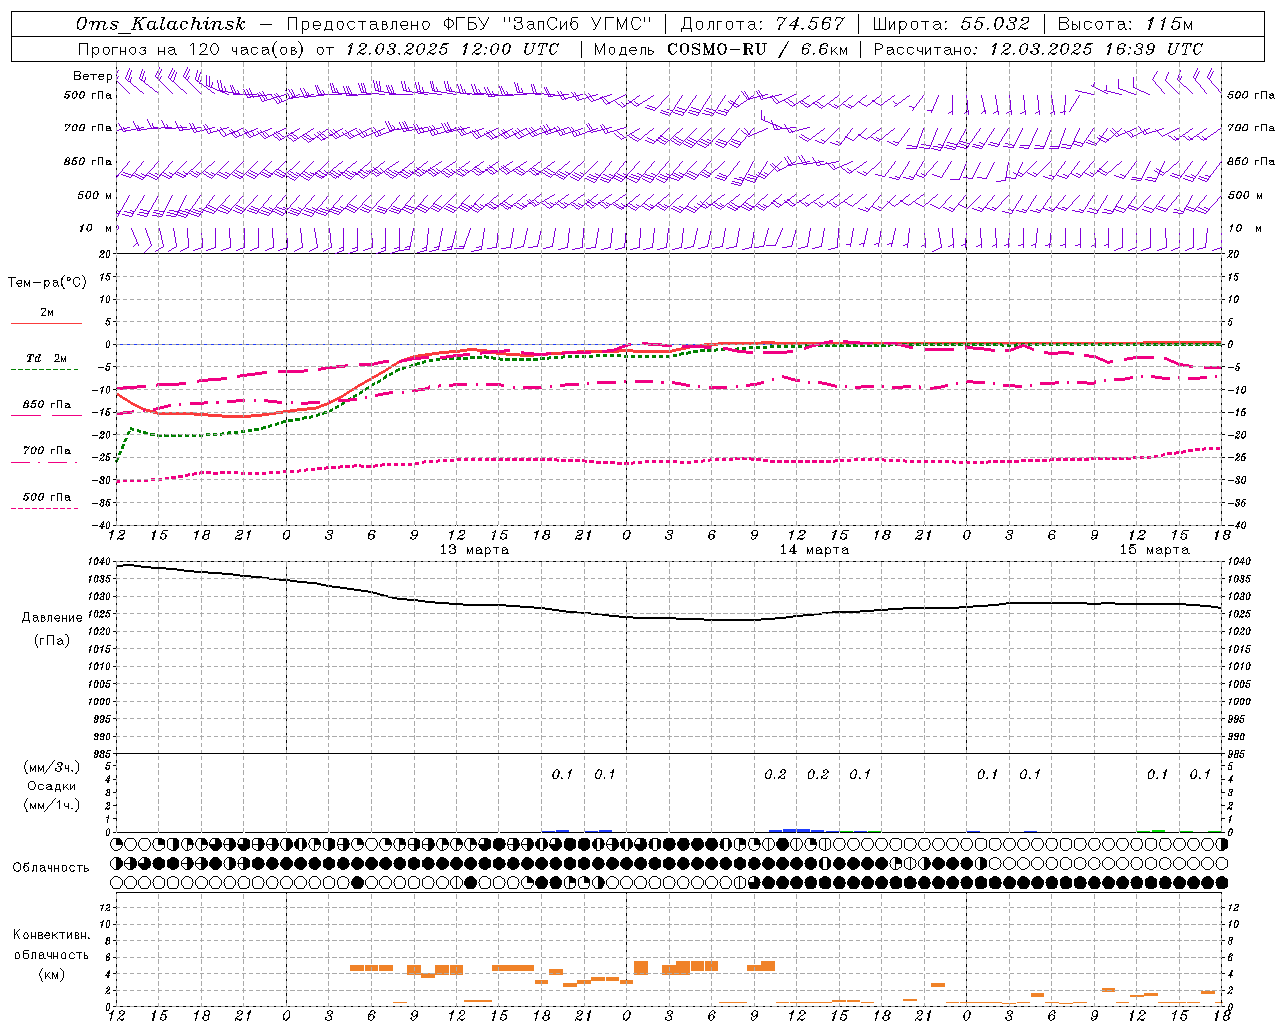Click the '15 марта' date label

tap(1154, 550)
